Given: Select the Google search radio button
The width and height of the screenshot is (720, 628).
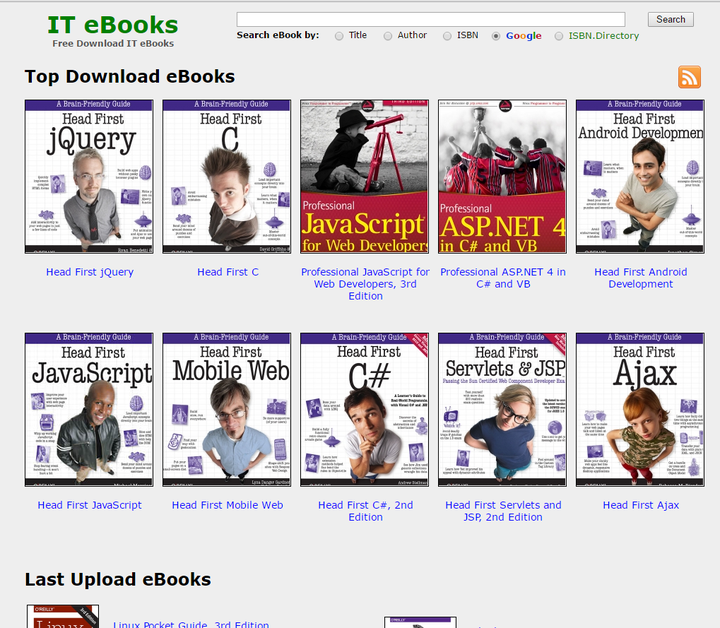Looking at the screenshot, I should tap(496, 36).
